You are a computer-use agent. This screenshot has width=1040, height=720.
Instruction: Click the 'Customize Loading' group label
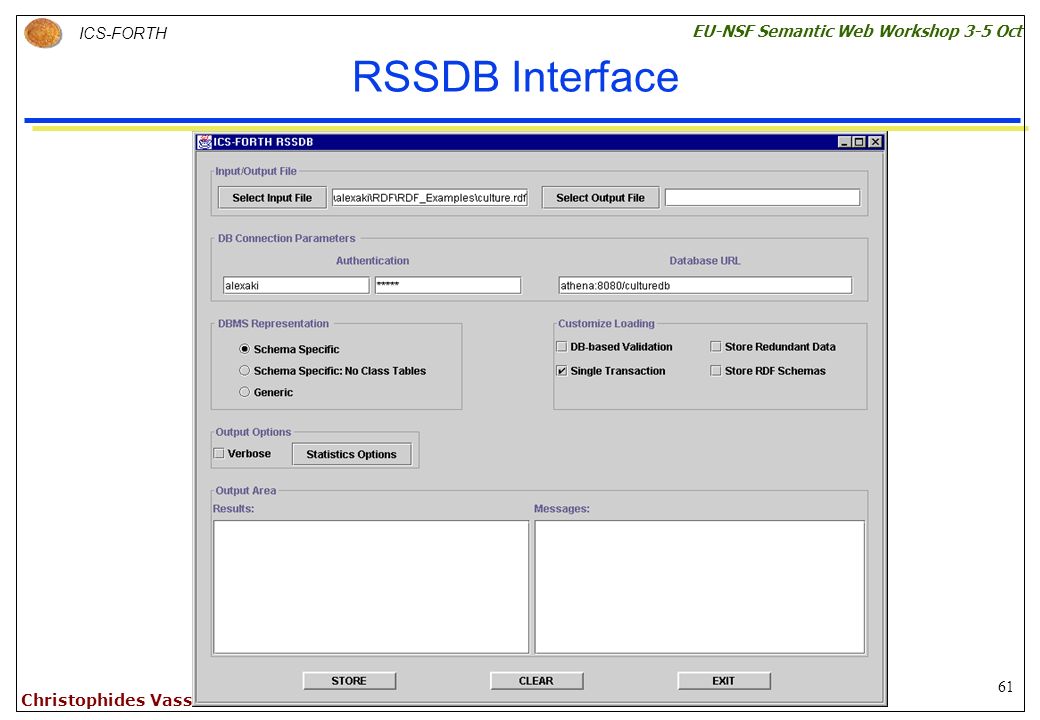point(606,324)
